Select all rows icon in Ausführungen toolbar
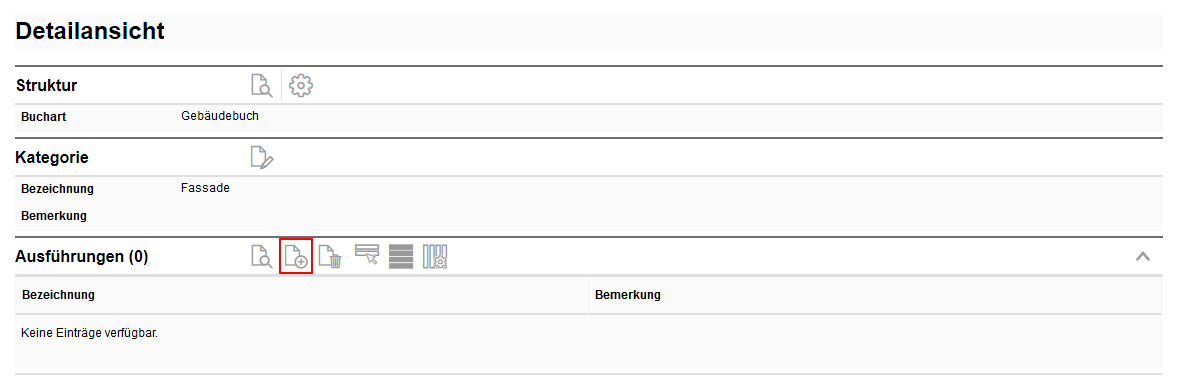 pos(401,256)
